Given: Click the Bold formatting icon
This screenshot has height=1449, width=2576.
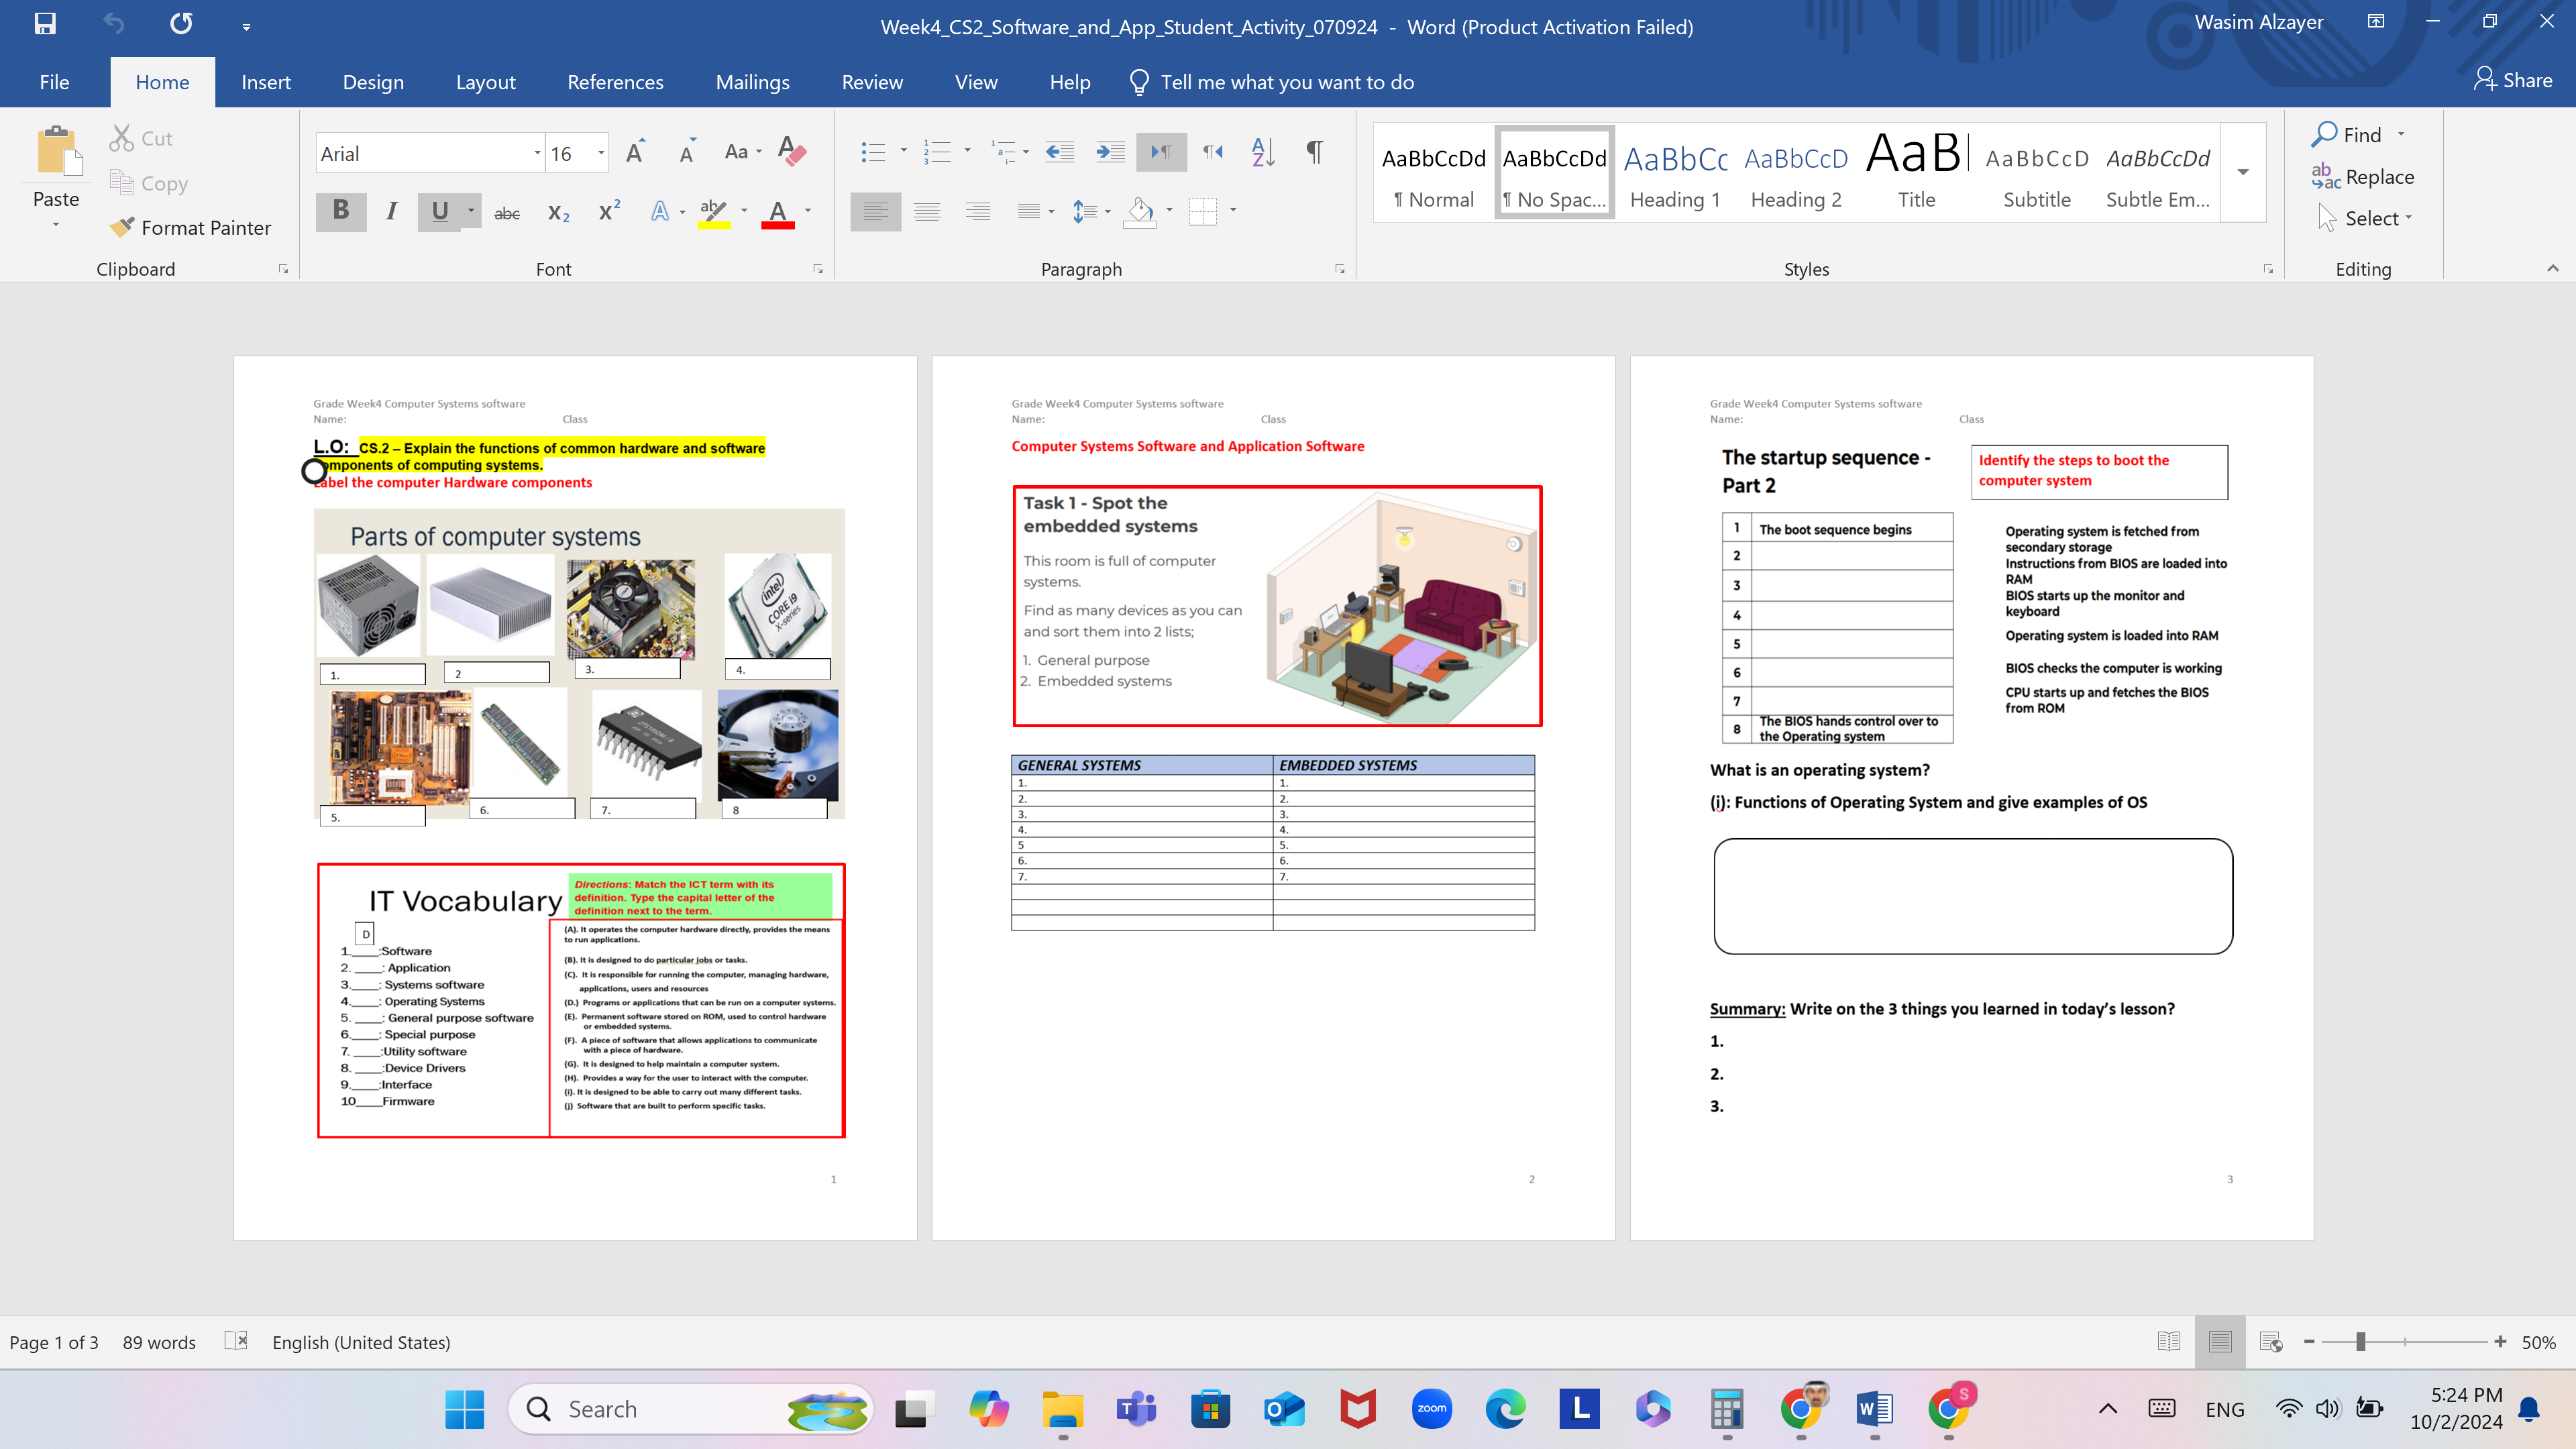Looking at the screenshot, I should [x=339, y=212].
